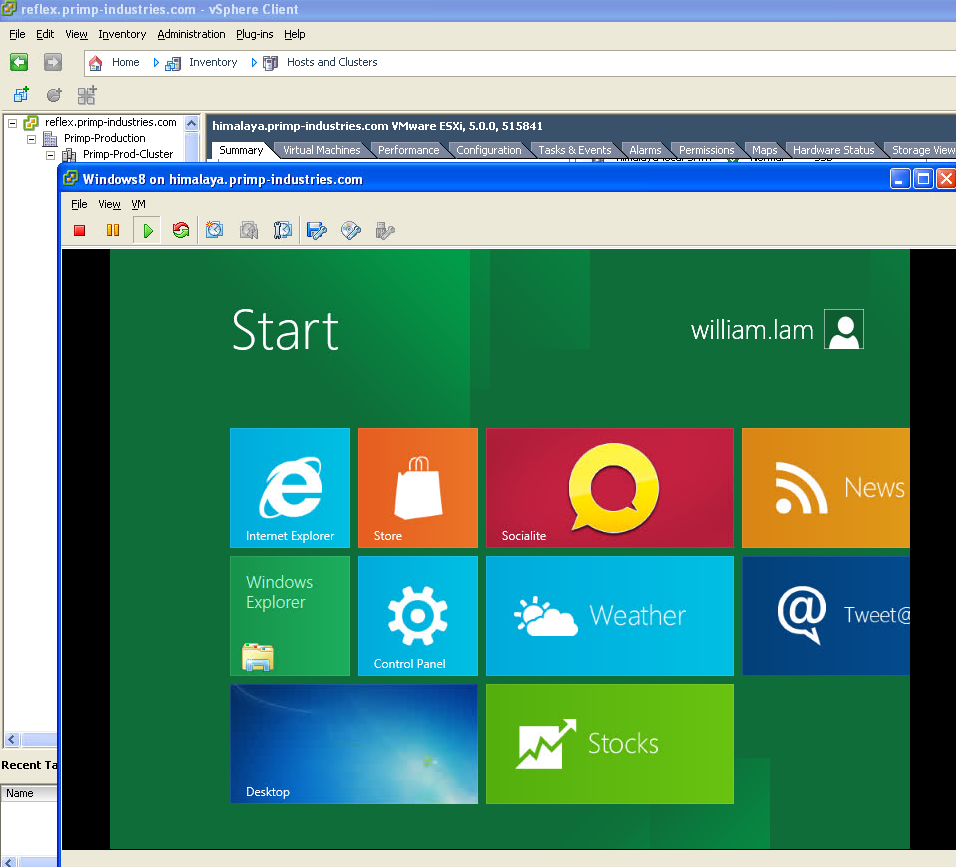Viewport: 956px width, 867px height.
Task: Open the Desktop tile
Action: [x=354, y=744]
